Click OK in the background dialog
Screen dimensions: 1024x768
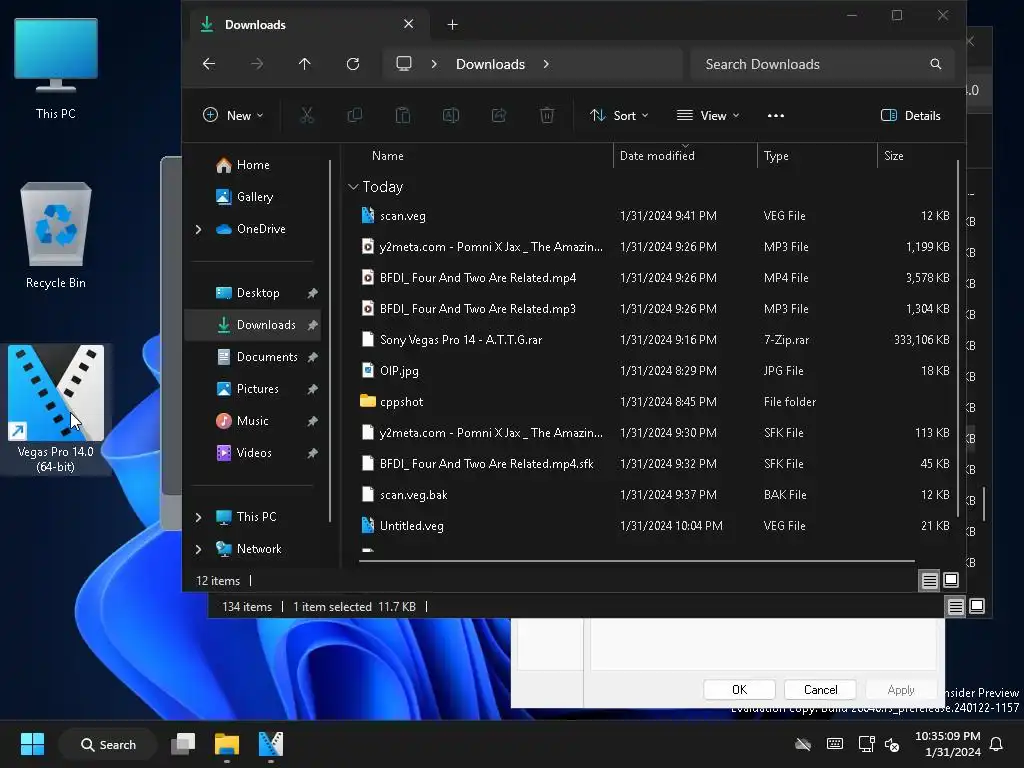[x=739, y=690]
